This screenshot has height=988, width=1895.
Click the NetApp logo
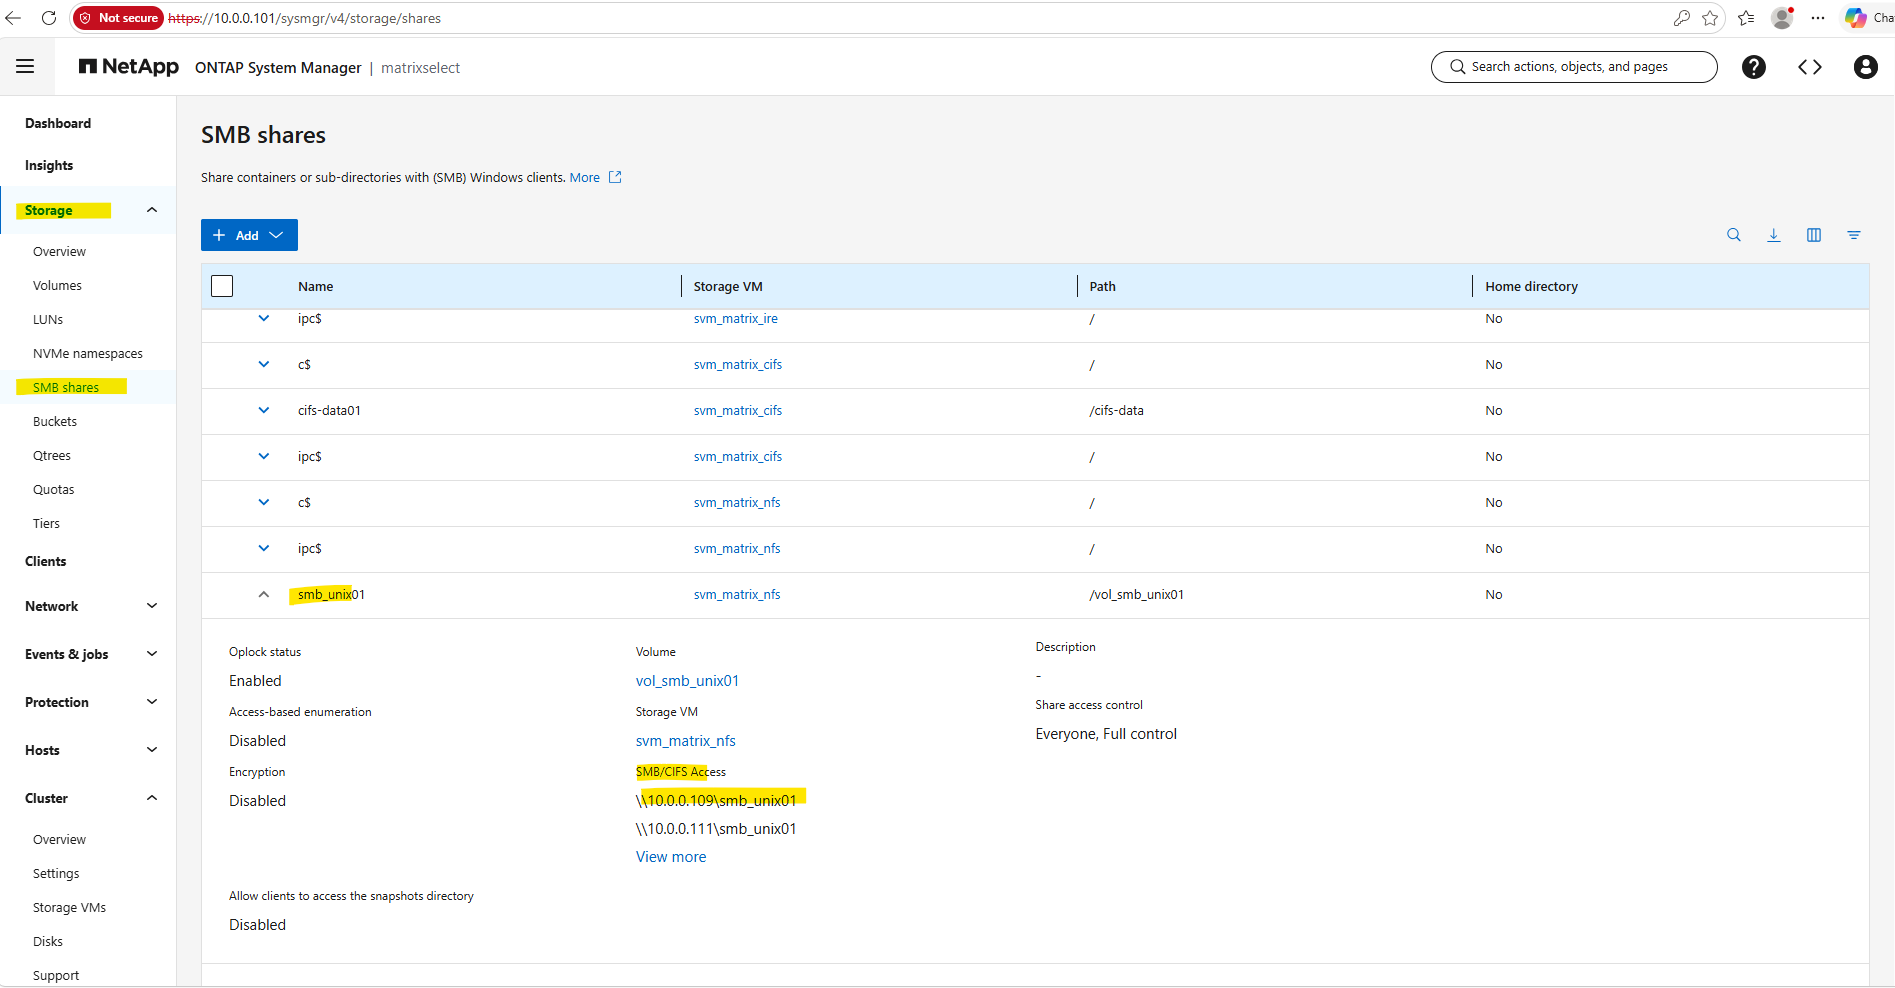pyautogui.click(x=129, y=67)
